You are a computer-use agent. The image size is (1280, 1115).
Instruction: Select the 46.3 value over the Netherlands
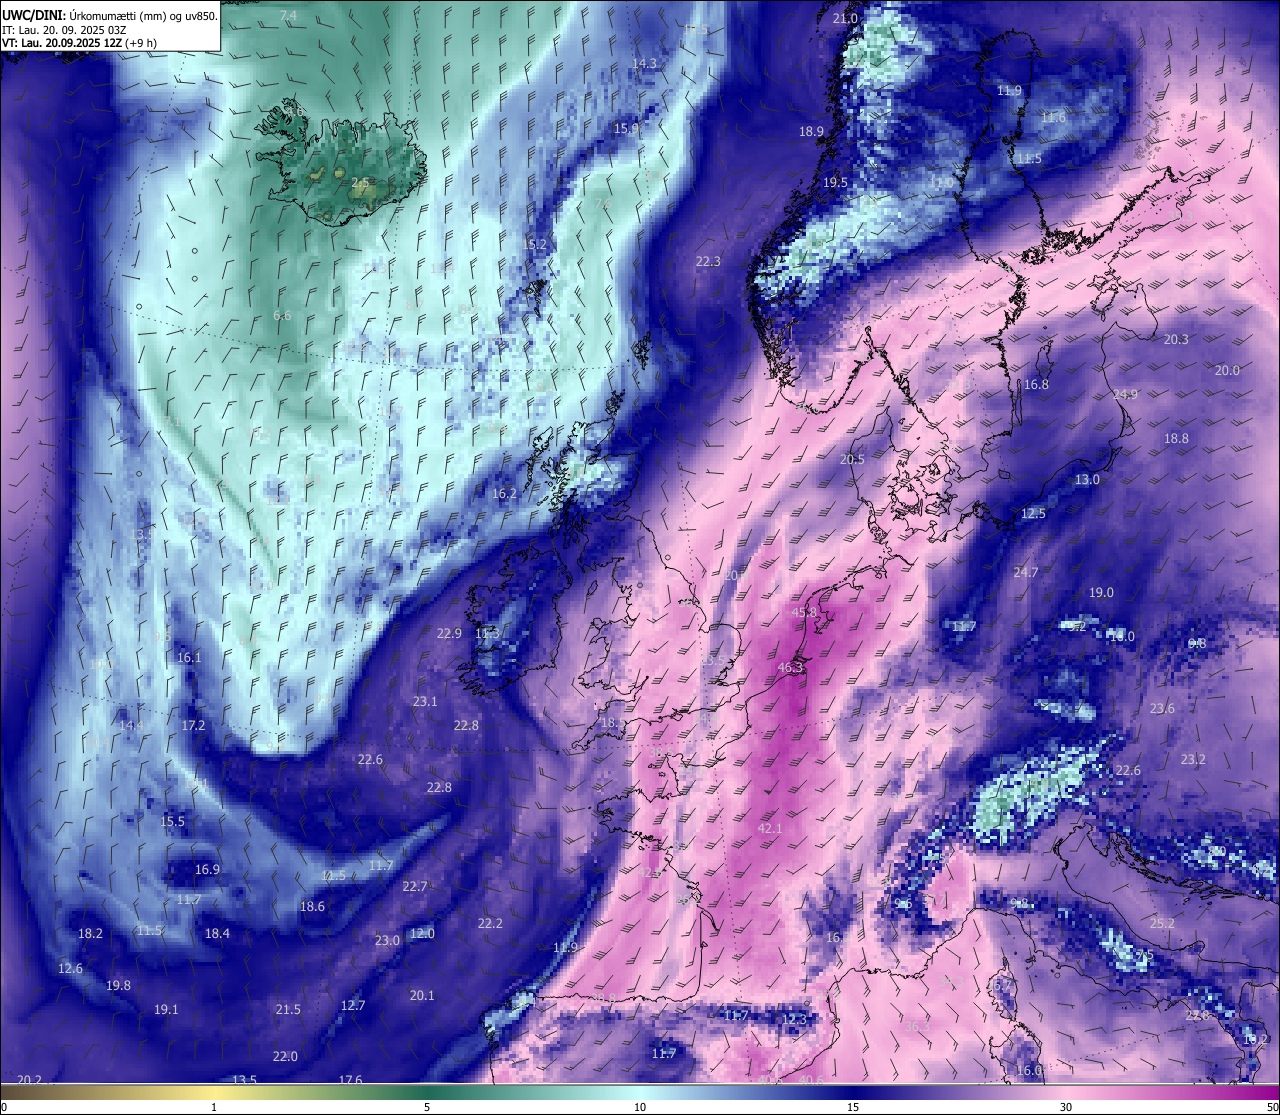tap(790, 667)
